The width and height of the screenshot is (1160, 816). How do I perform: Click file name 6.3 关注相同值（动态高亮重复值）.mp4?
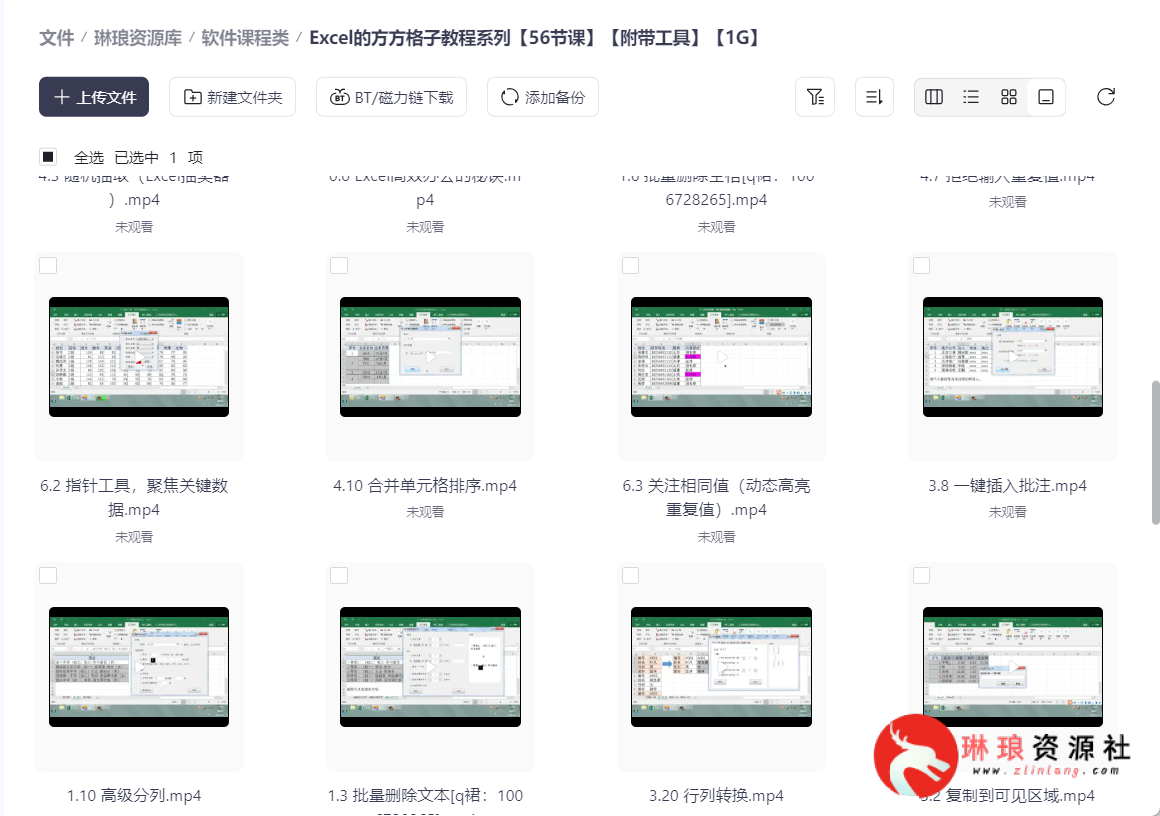(716, 497)
